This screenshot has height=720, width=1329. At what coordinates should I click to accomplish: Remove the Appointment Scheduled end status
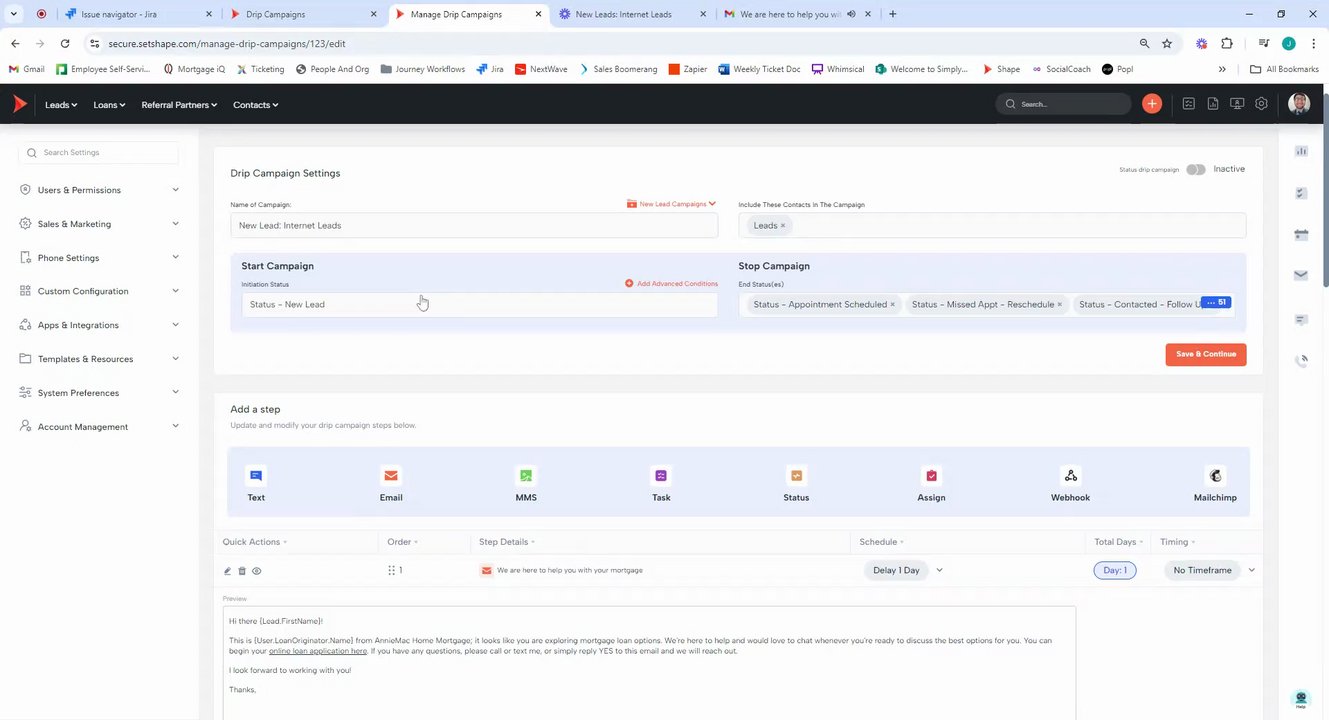(892, 304)
